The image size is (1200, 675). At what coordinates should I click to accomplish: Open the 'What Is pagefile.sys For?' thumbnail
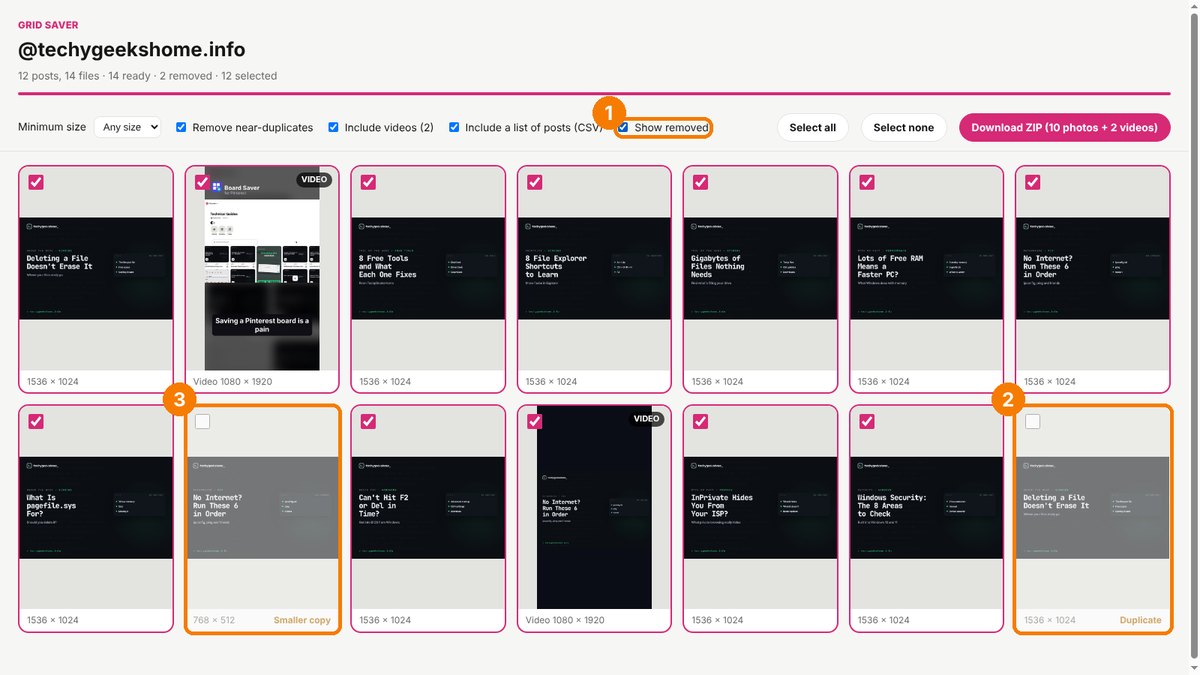point(96,507)
